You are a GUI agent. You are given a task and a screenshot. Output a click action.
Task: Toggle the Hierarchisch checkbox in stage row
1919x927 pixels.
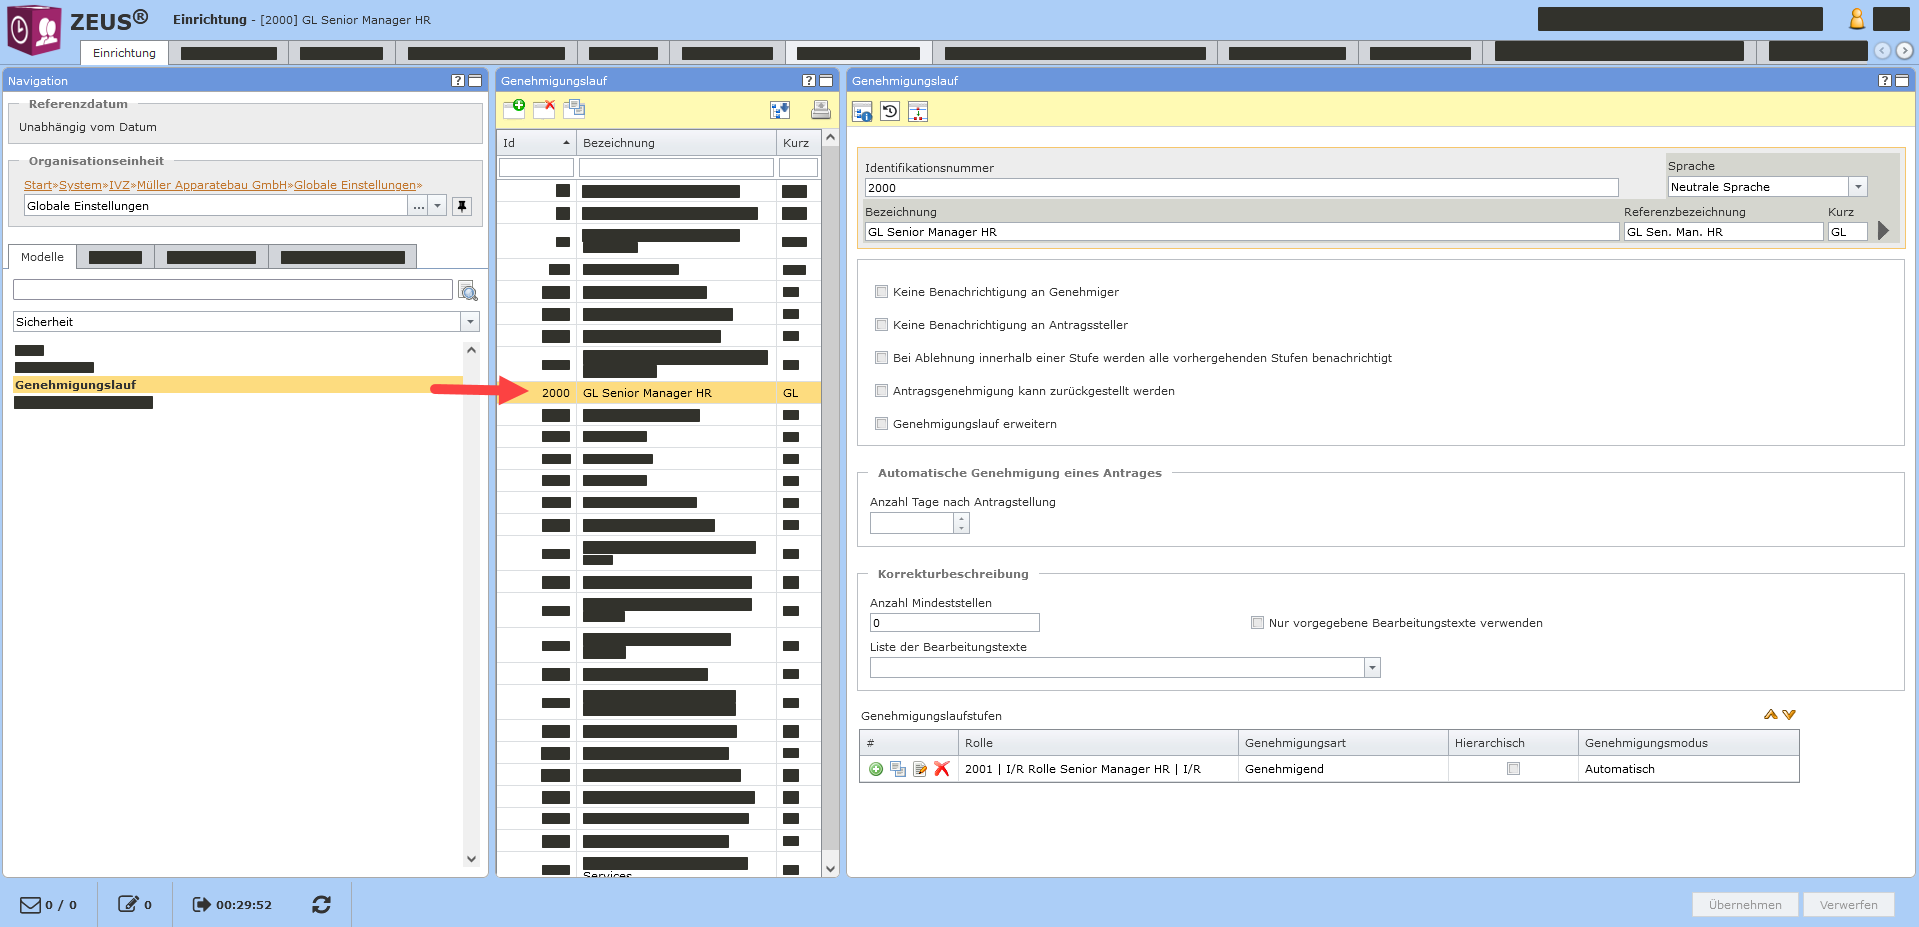(x=1513, y=769)
